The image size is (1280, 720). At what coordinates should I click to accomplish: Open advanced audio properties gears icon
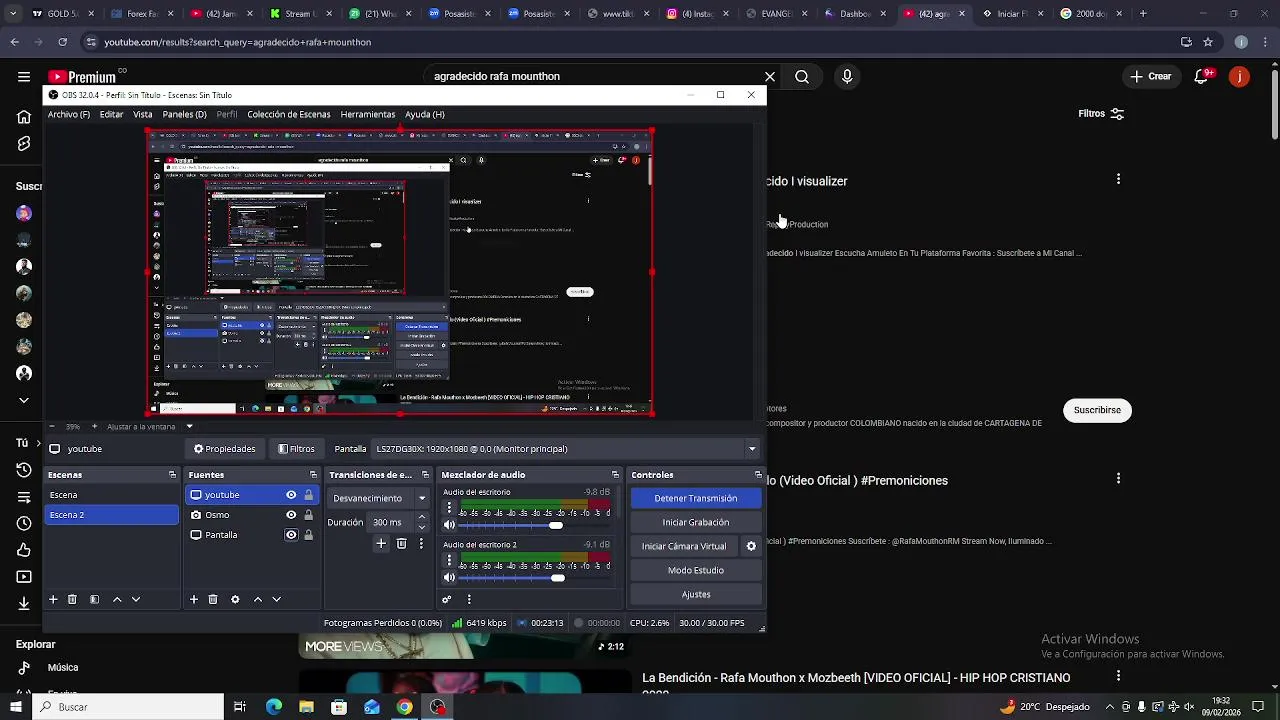click(447, 599)
